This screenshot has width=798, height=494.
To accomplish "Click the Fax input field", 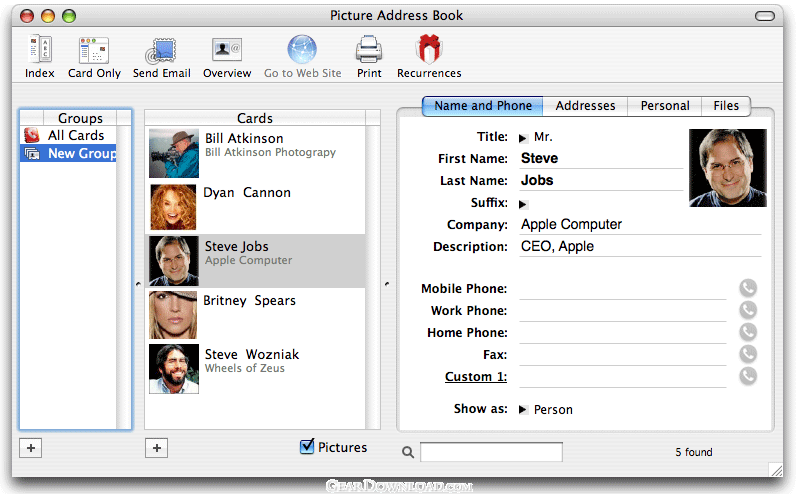I will (x=622, y=355).
